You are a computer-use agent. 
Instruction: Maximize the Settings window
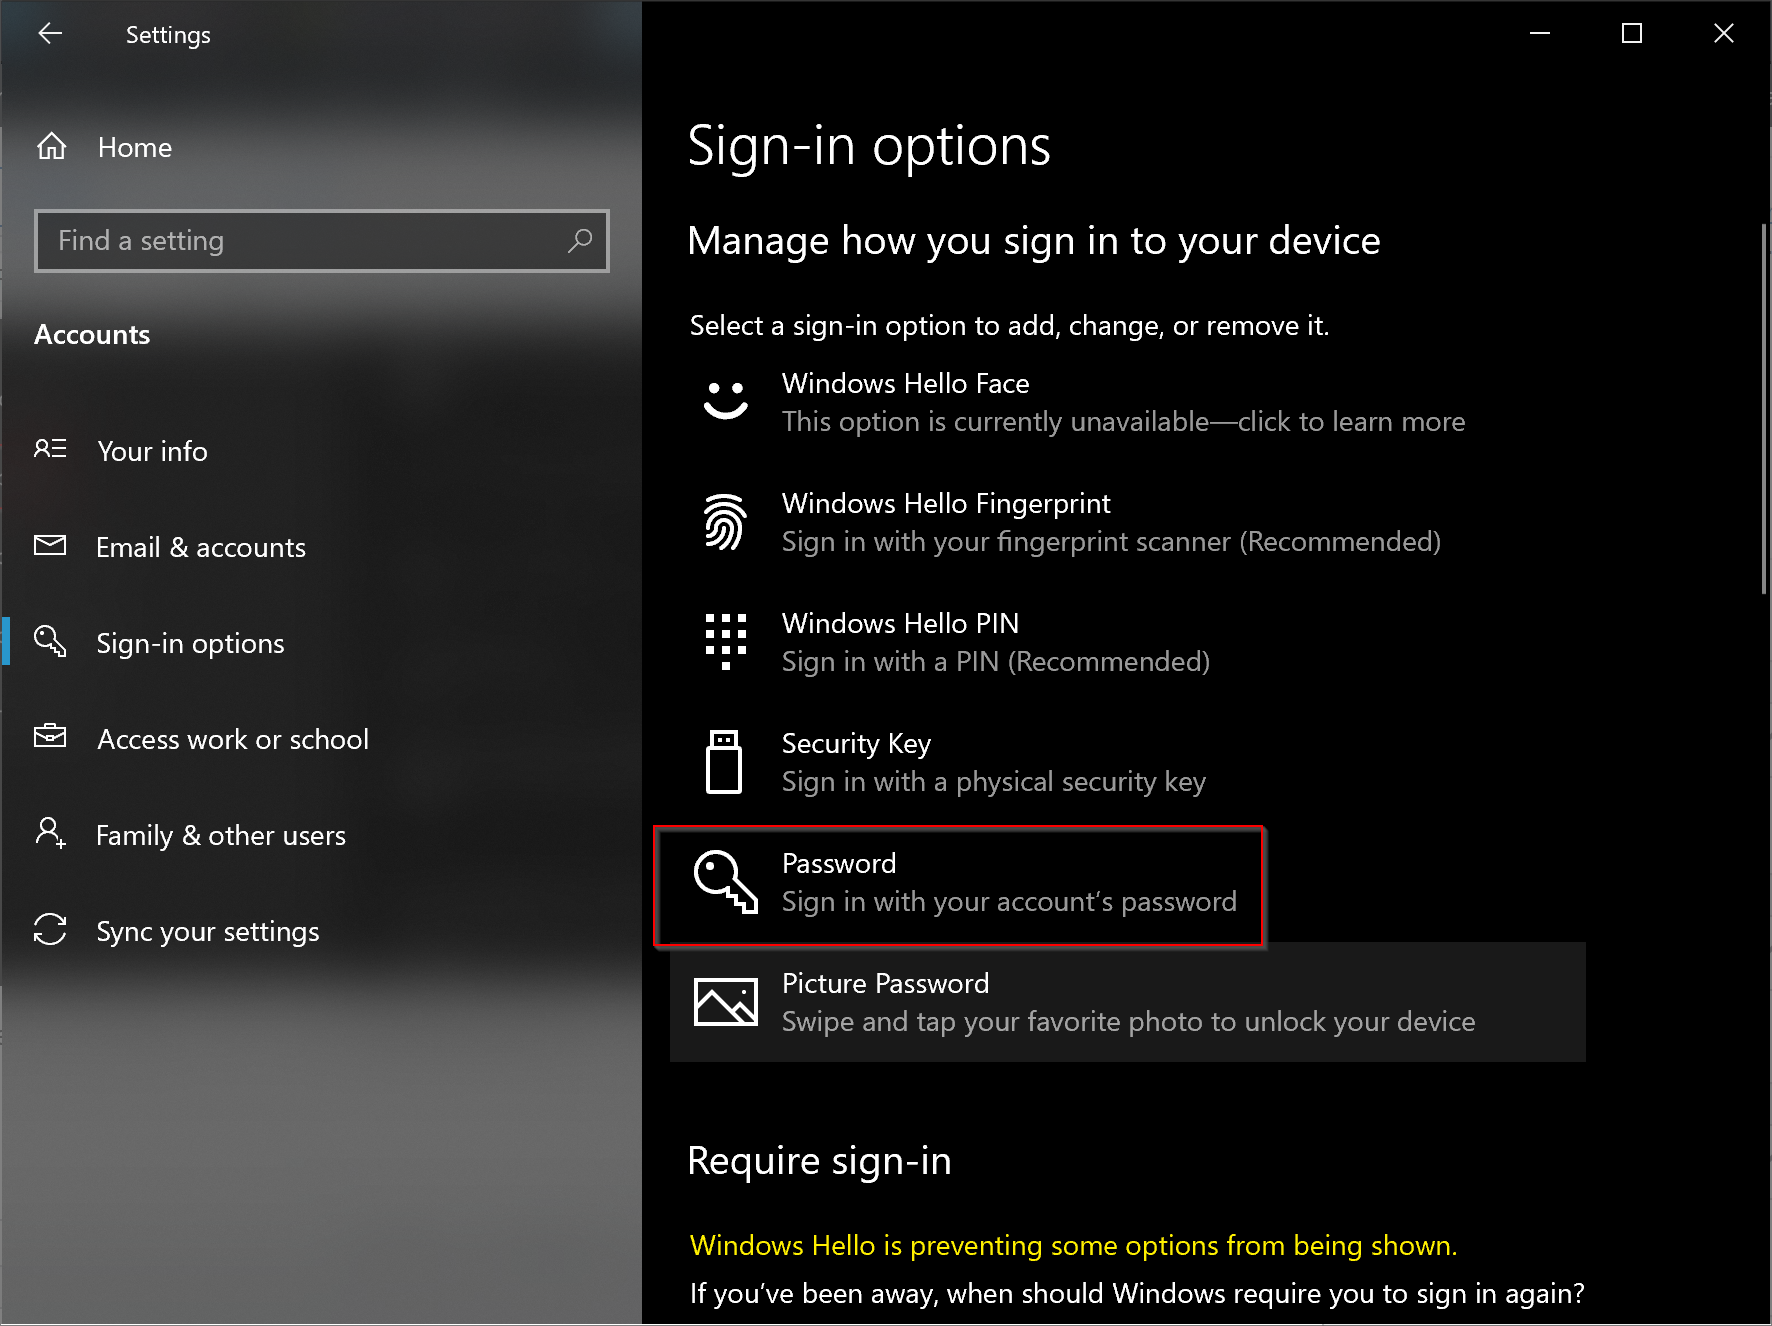click(x=1632, y=34)
